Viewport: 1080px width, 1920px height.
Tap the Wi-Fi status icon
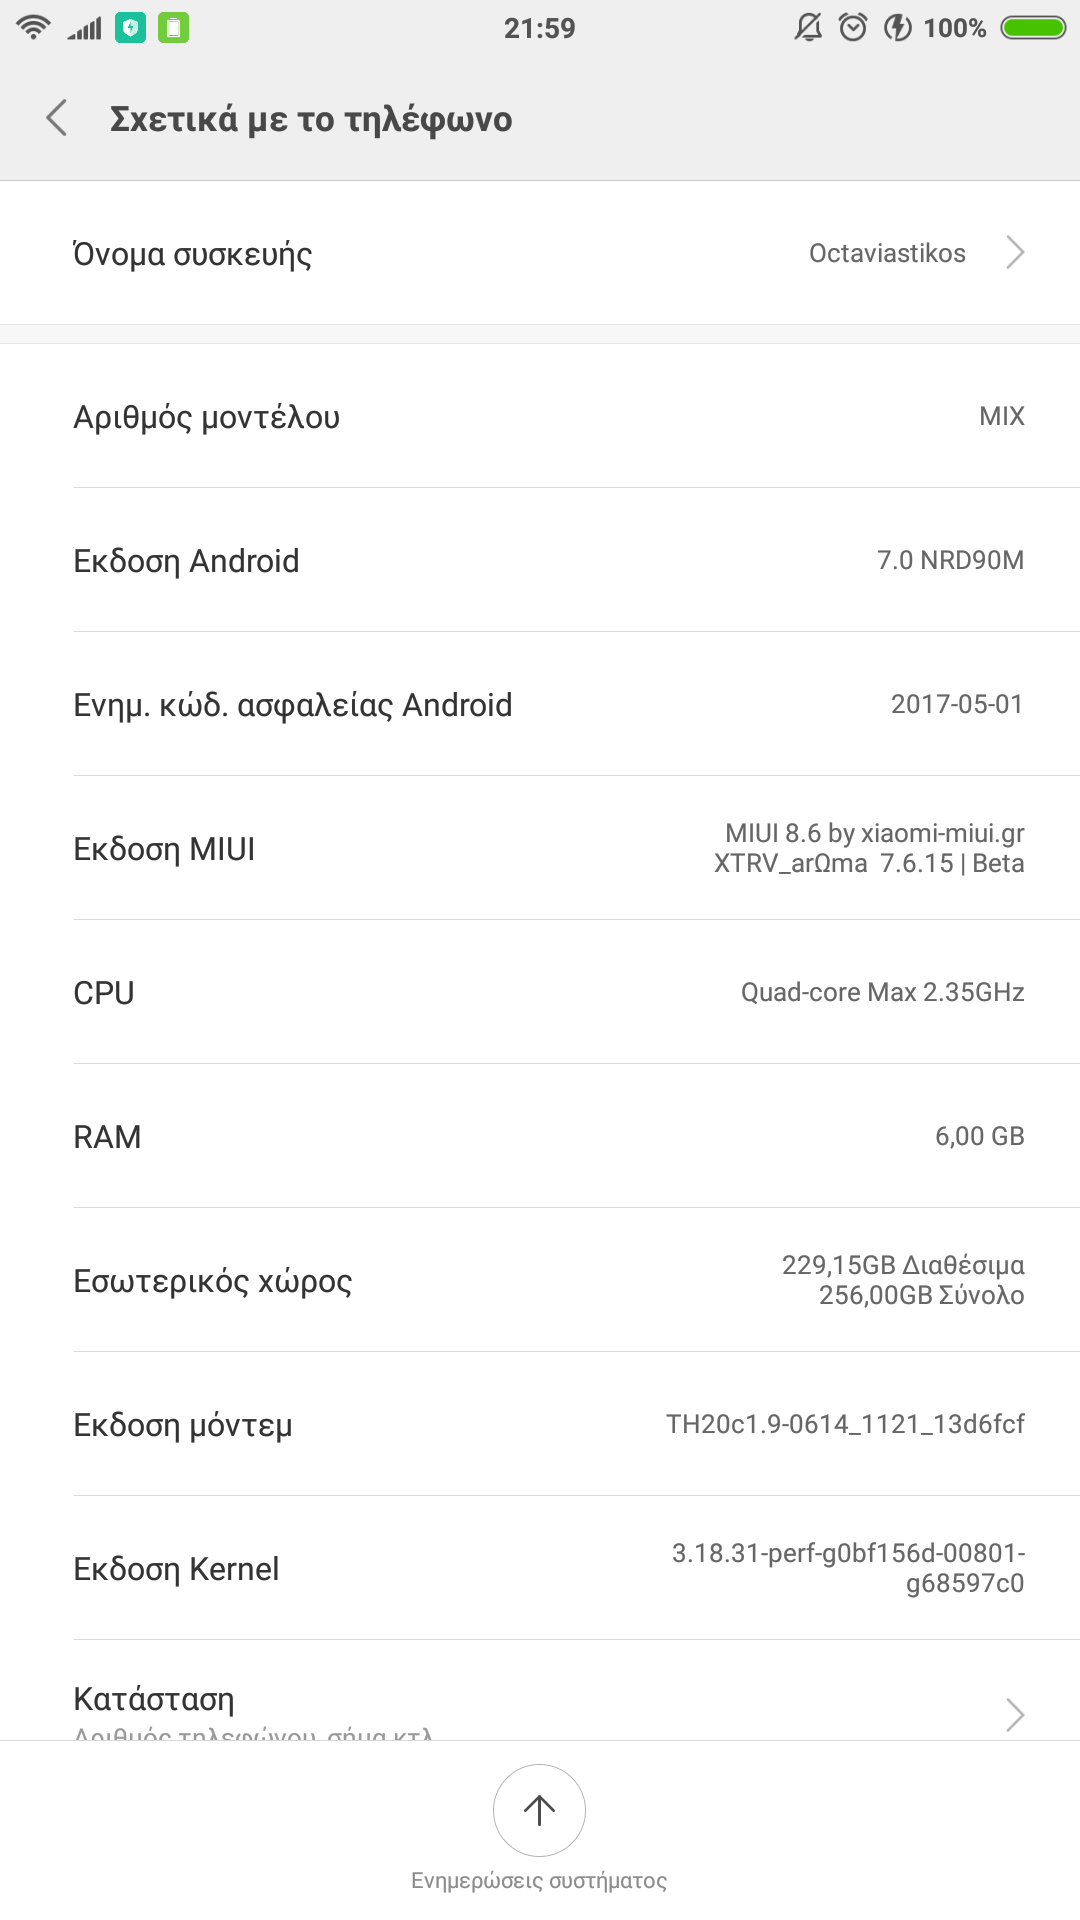click(33, 27)
